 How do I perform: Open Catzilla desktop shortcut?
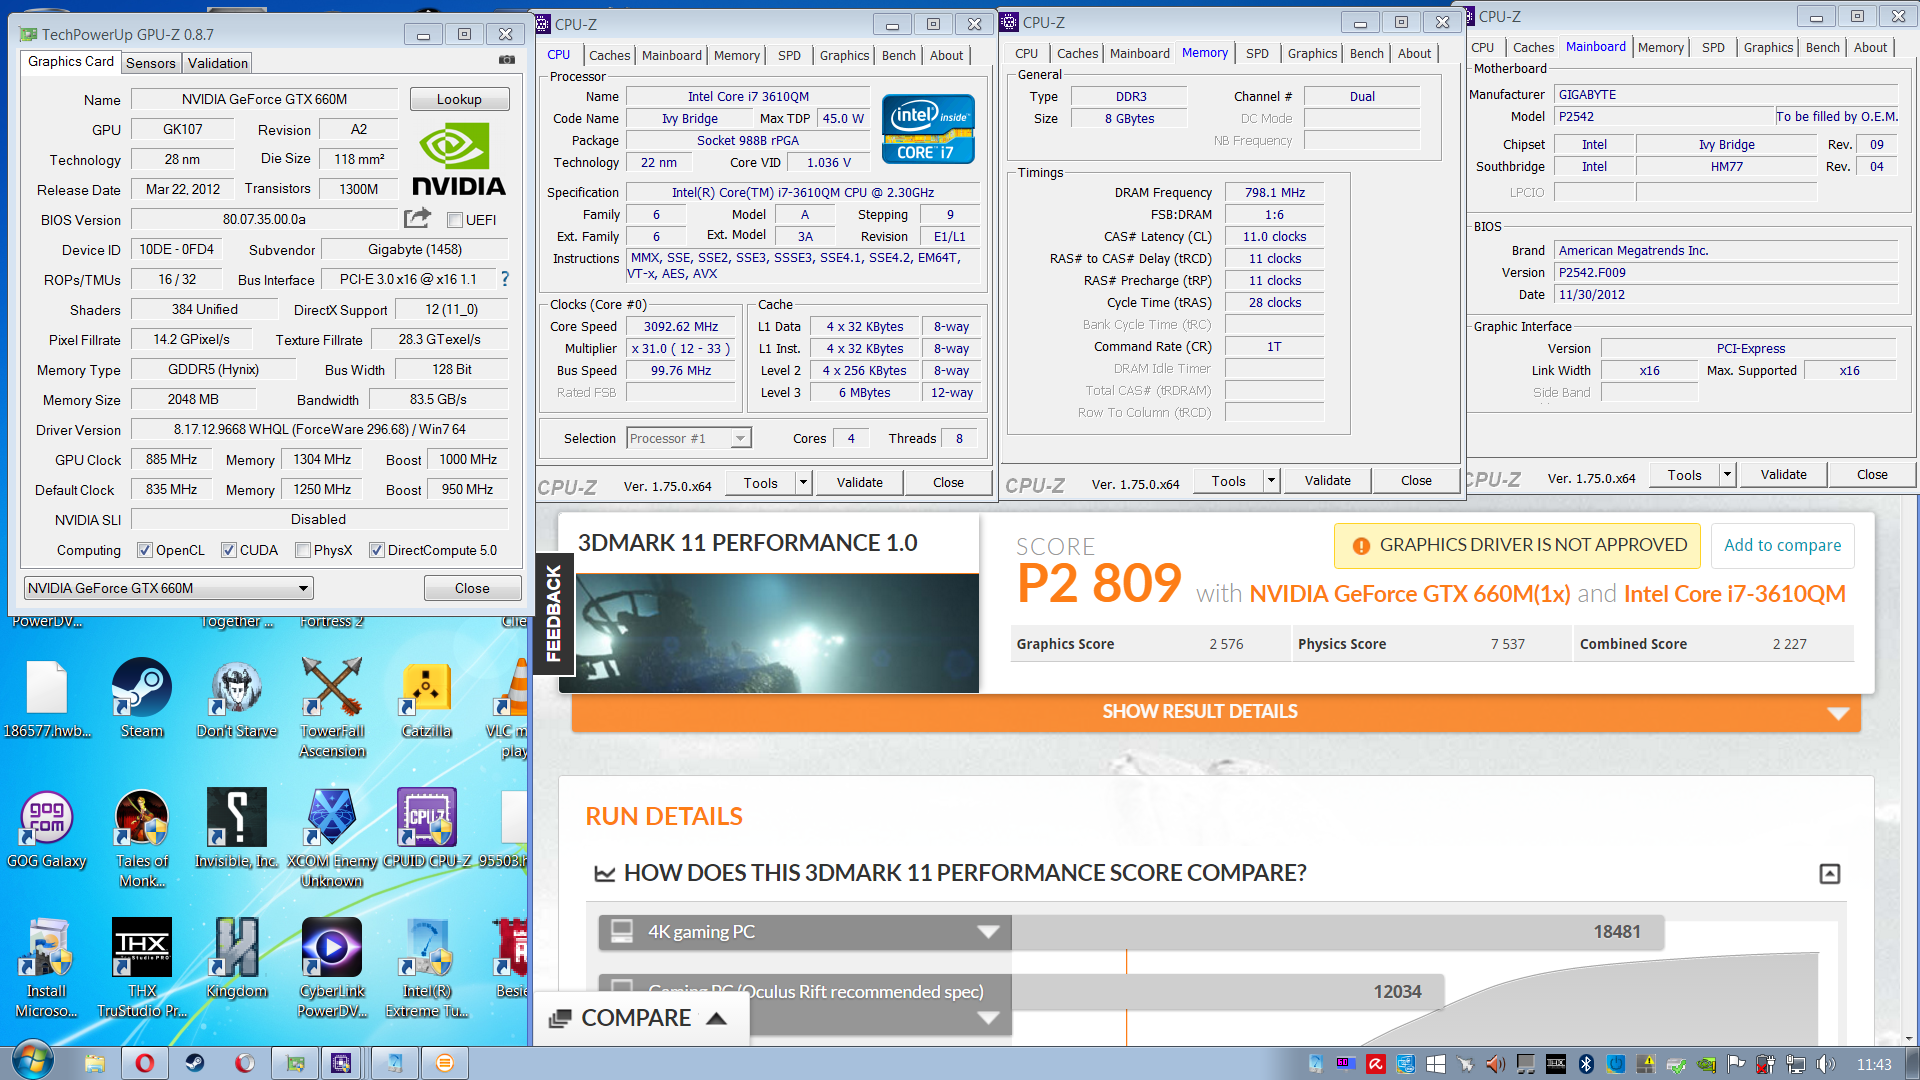(427, 698)
